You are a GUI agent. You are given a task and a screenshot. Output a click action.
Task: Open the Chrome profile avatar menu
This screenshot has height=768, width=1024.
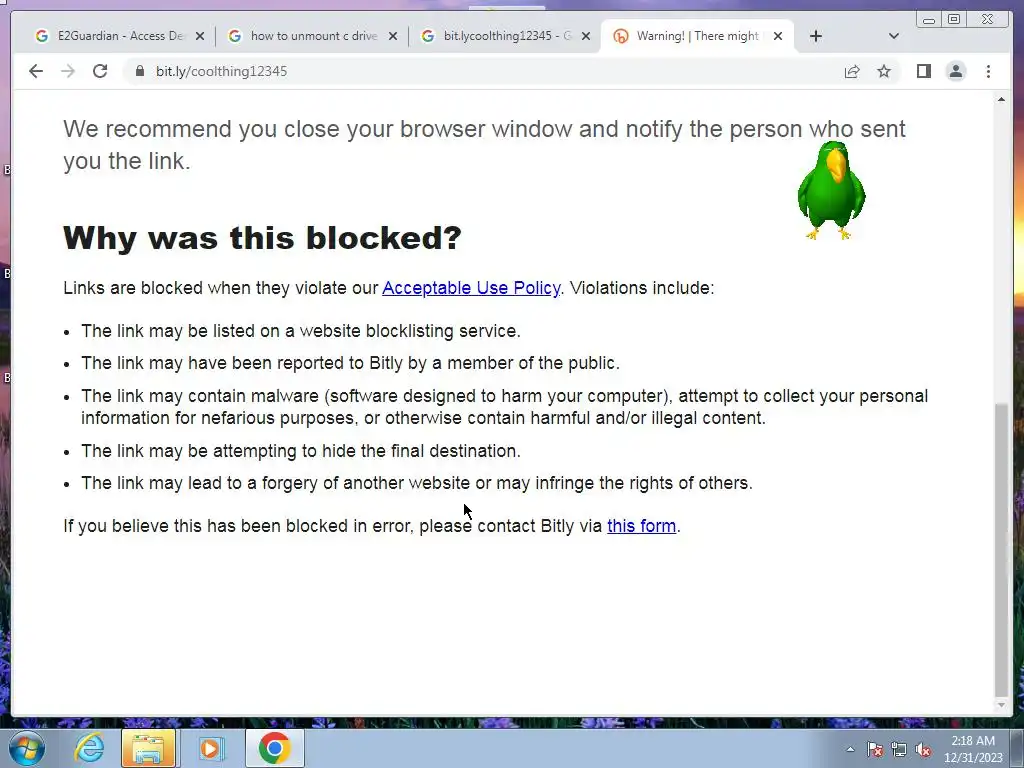click(955, 71)
